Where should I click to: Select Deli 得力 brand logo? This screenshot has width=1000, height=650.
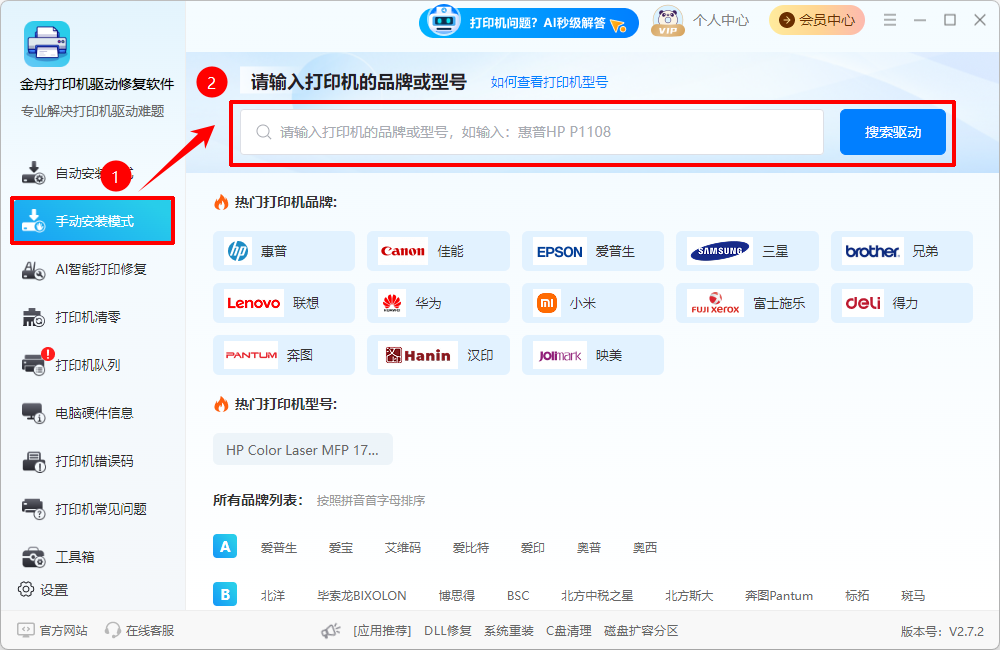[863, 303]
